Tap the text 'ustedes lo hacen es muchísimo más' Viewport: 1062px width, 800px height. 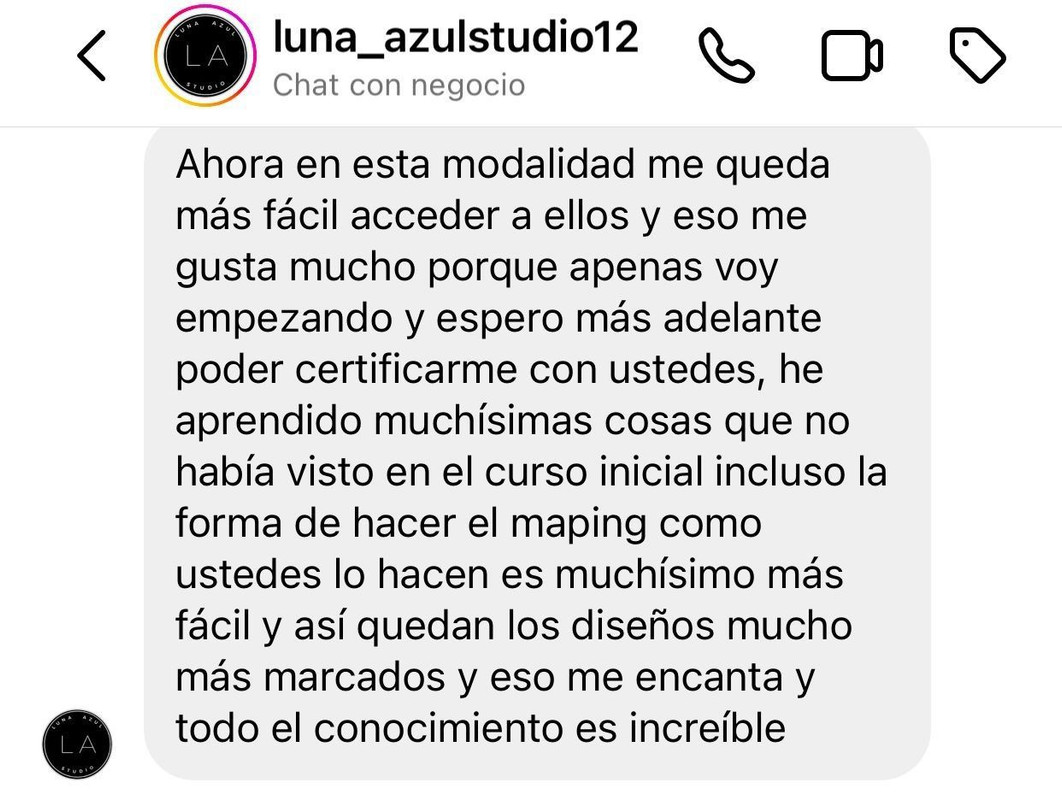click(x=509, y=575)
